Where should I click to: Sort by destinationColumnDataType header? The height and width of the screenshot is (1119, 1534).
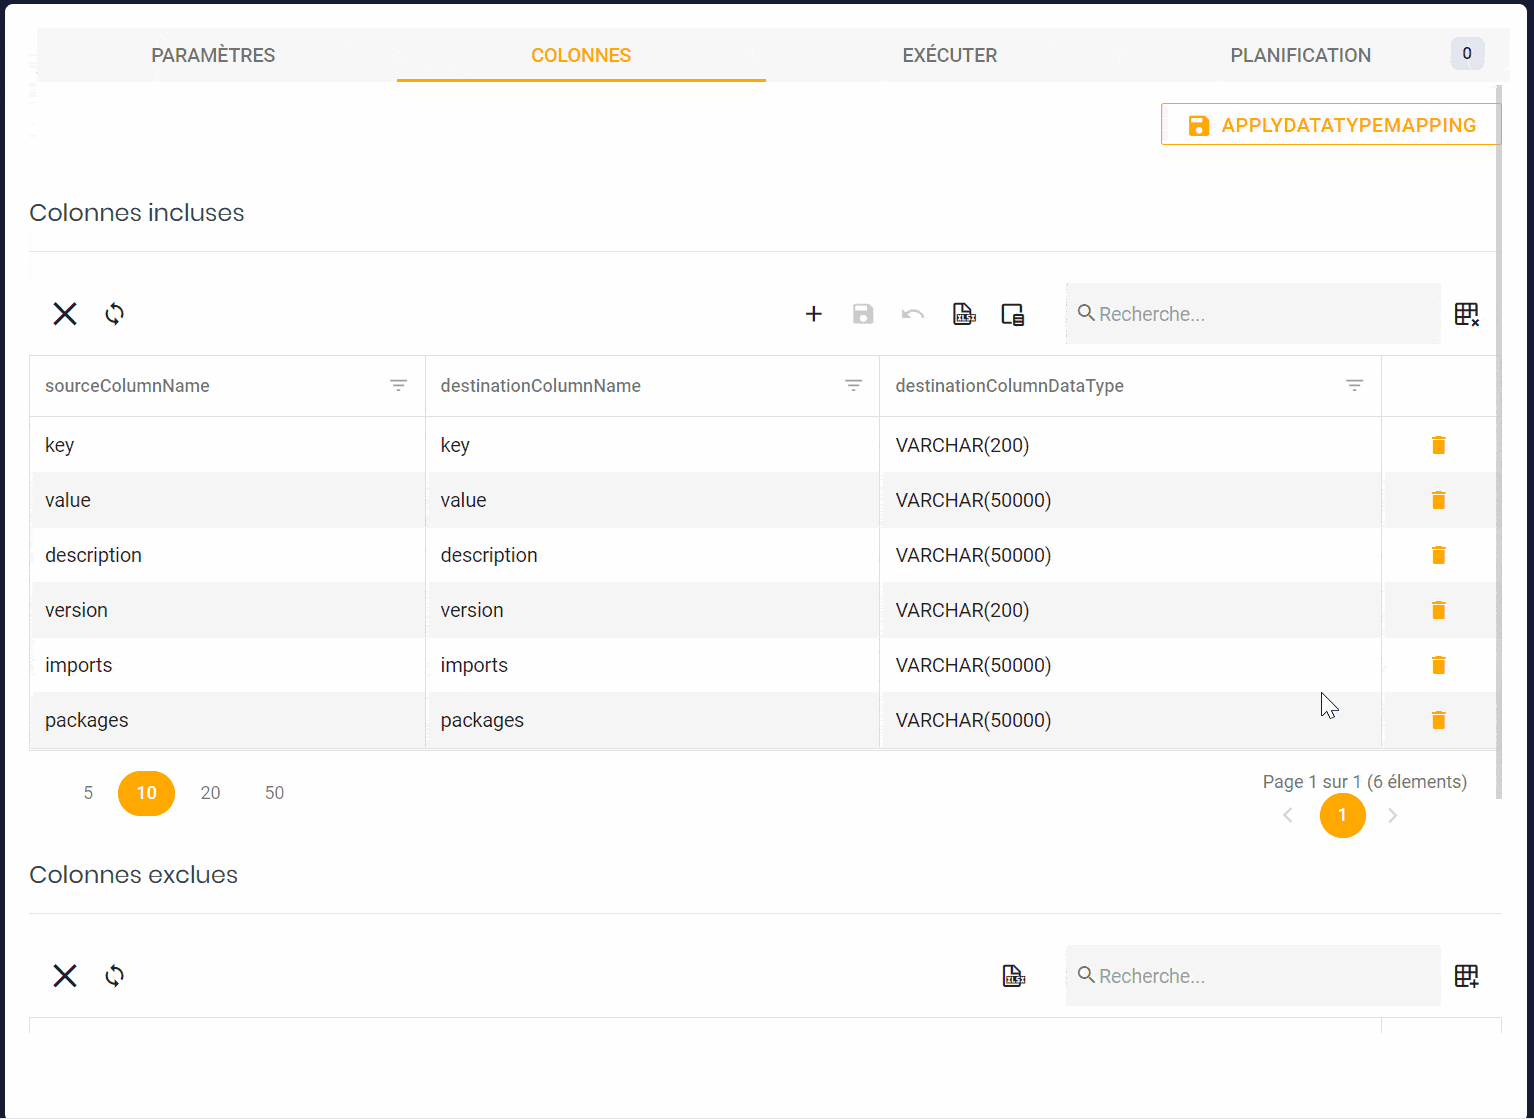1009,386
